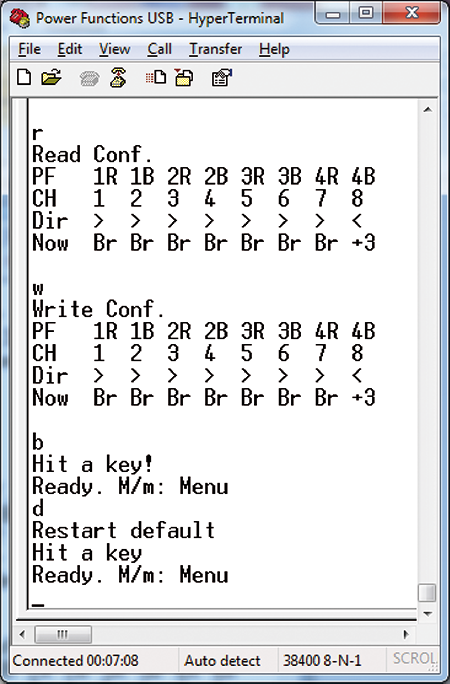Click the Disconnect phone icon
Viewport: 450px width, 684px height.
[118, 77]
